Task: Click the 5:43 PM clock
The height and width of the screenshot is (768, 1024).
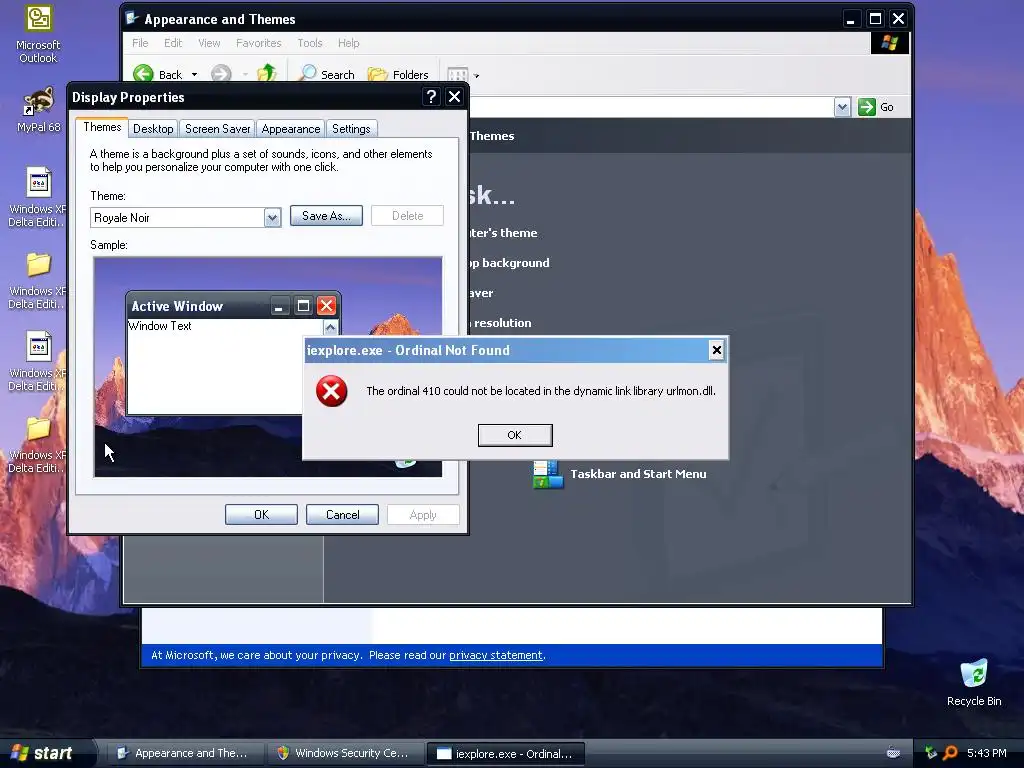Action: [x=986, y=753]
